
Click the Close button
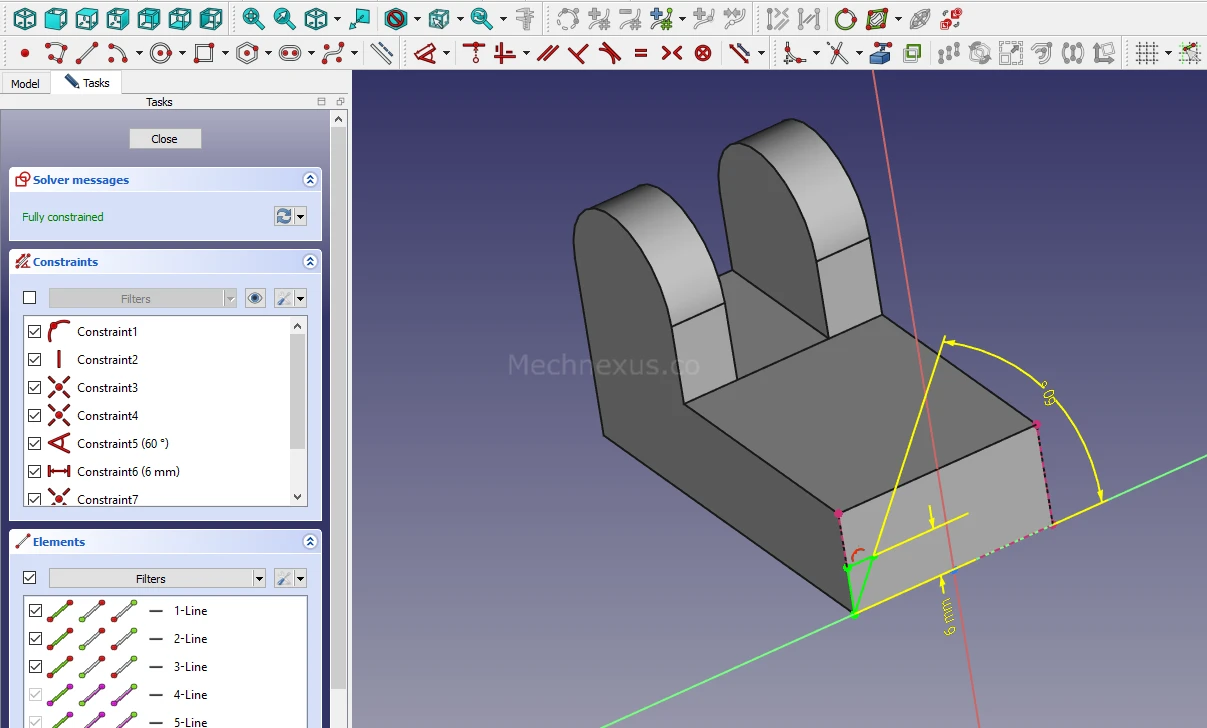[x=165, y=139]
